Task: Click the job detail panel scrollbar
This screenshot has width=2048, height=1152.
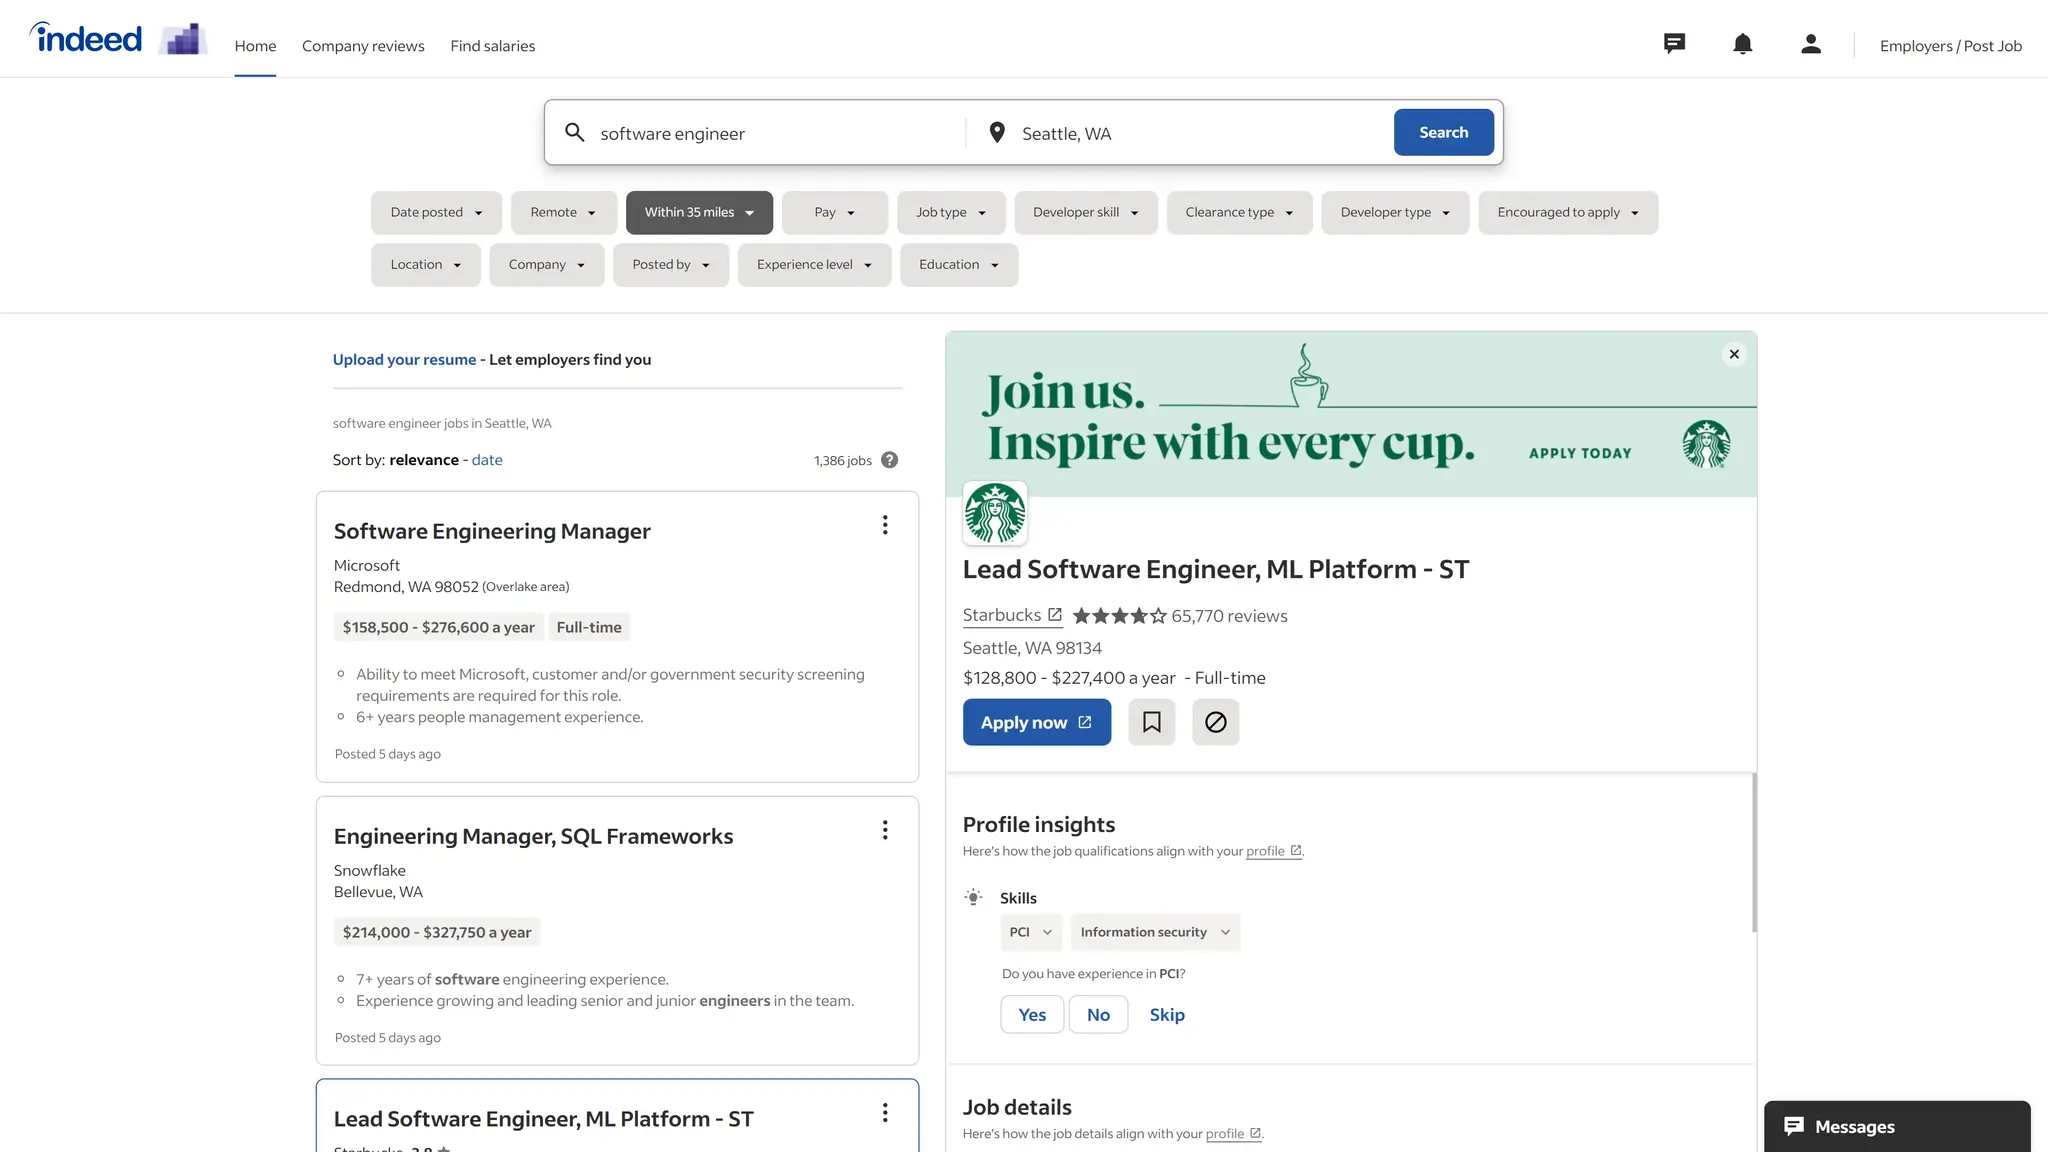Action: tap(1754, 852)
